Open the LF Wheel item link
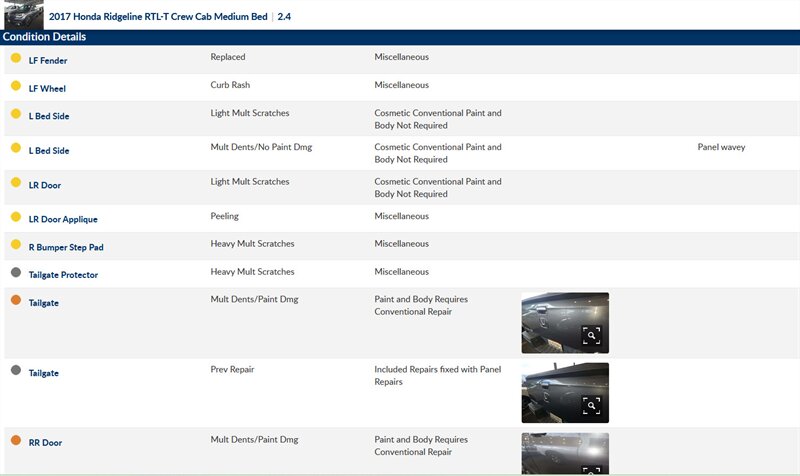800x476 pixels. [47, 88]
